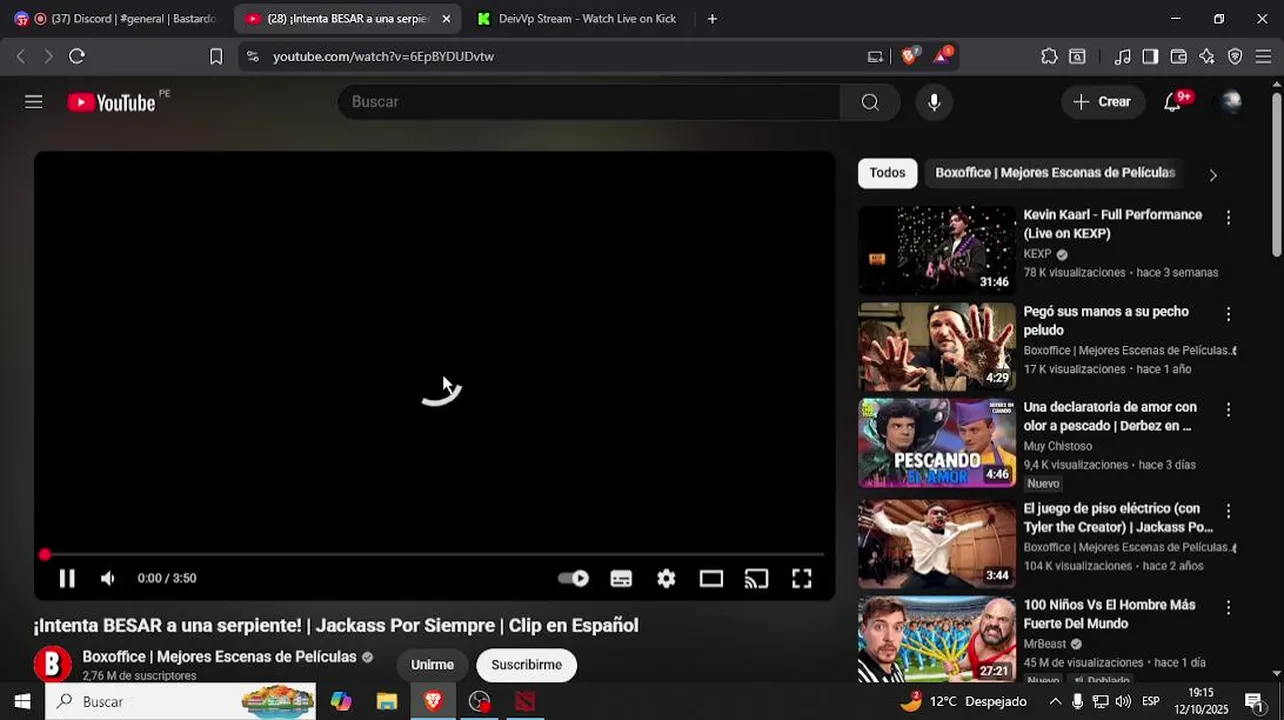This screenshot has width=1284, height=720.
Task: Click the Boxoffice channel avatar
Action: [52, 664]
